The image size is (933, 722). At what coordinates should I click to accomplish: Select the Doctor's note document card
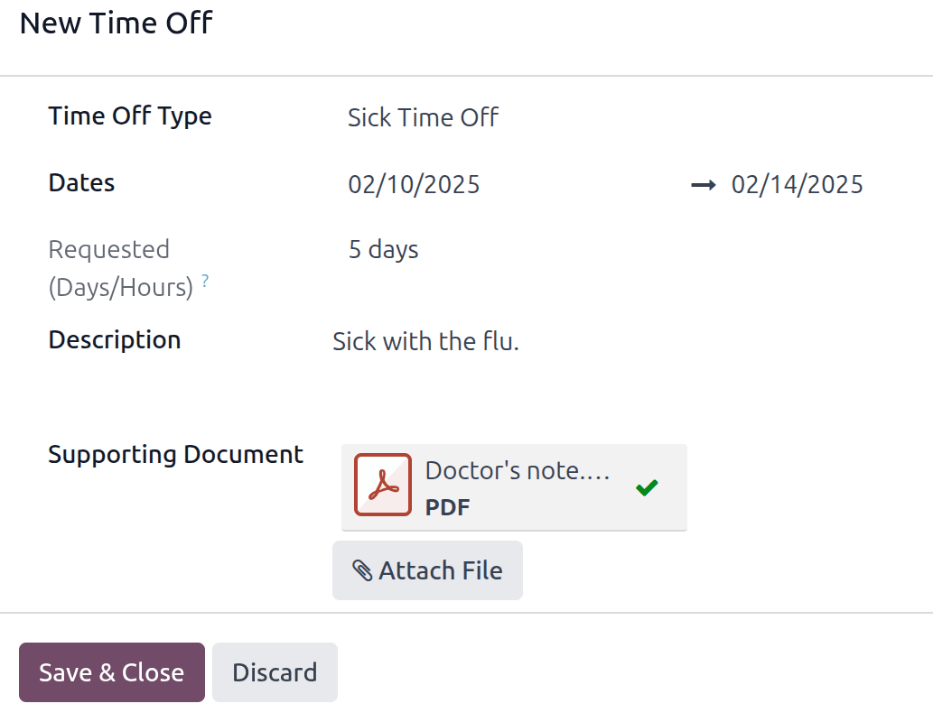pos(514,487)
